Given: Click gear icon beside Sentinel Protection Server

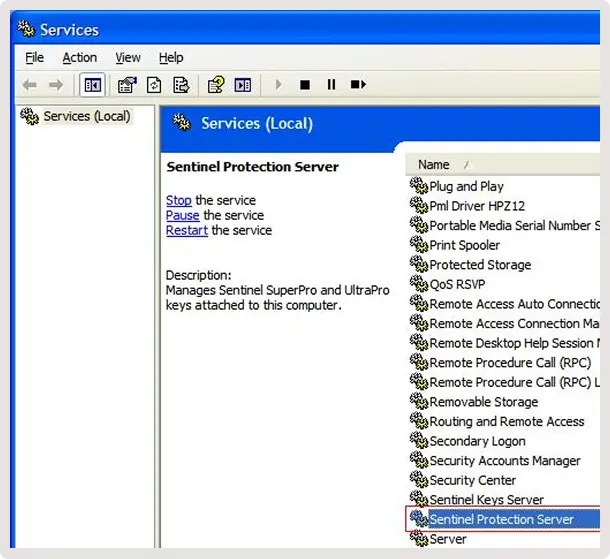Looking at the screenshot, I should click(419, 518).
